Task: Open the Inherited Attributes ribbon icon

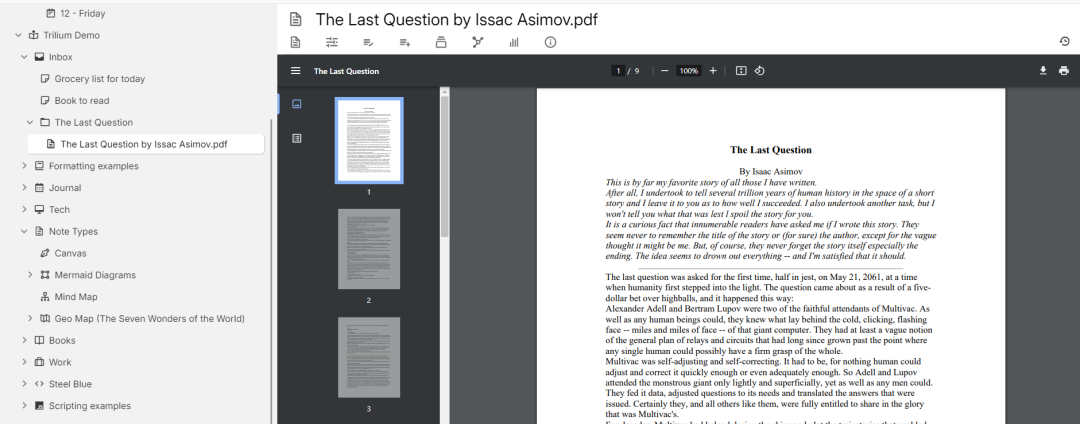Action: (405, 42)
